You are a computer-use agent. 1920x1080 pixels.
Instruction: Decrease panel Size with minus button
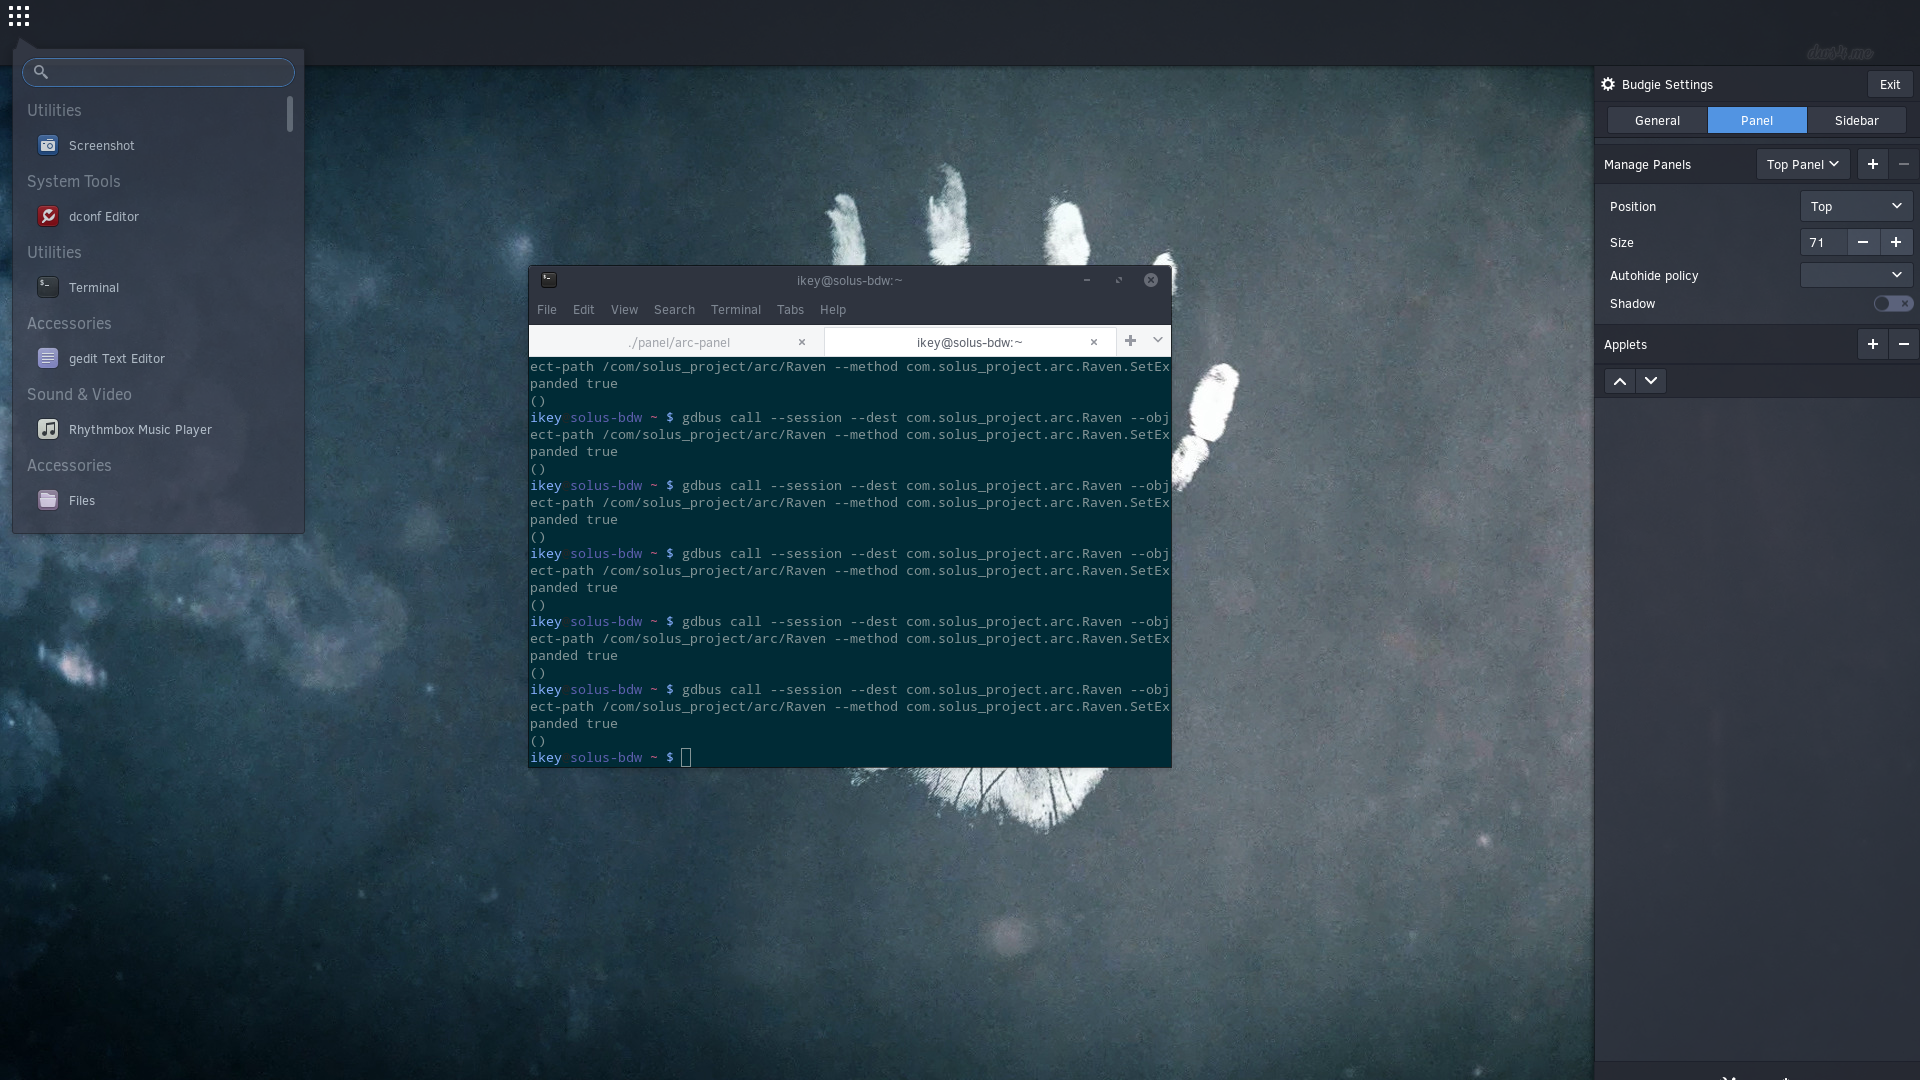pos(1863,243)
